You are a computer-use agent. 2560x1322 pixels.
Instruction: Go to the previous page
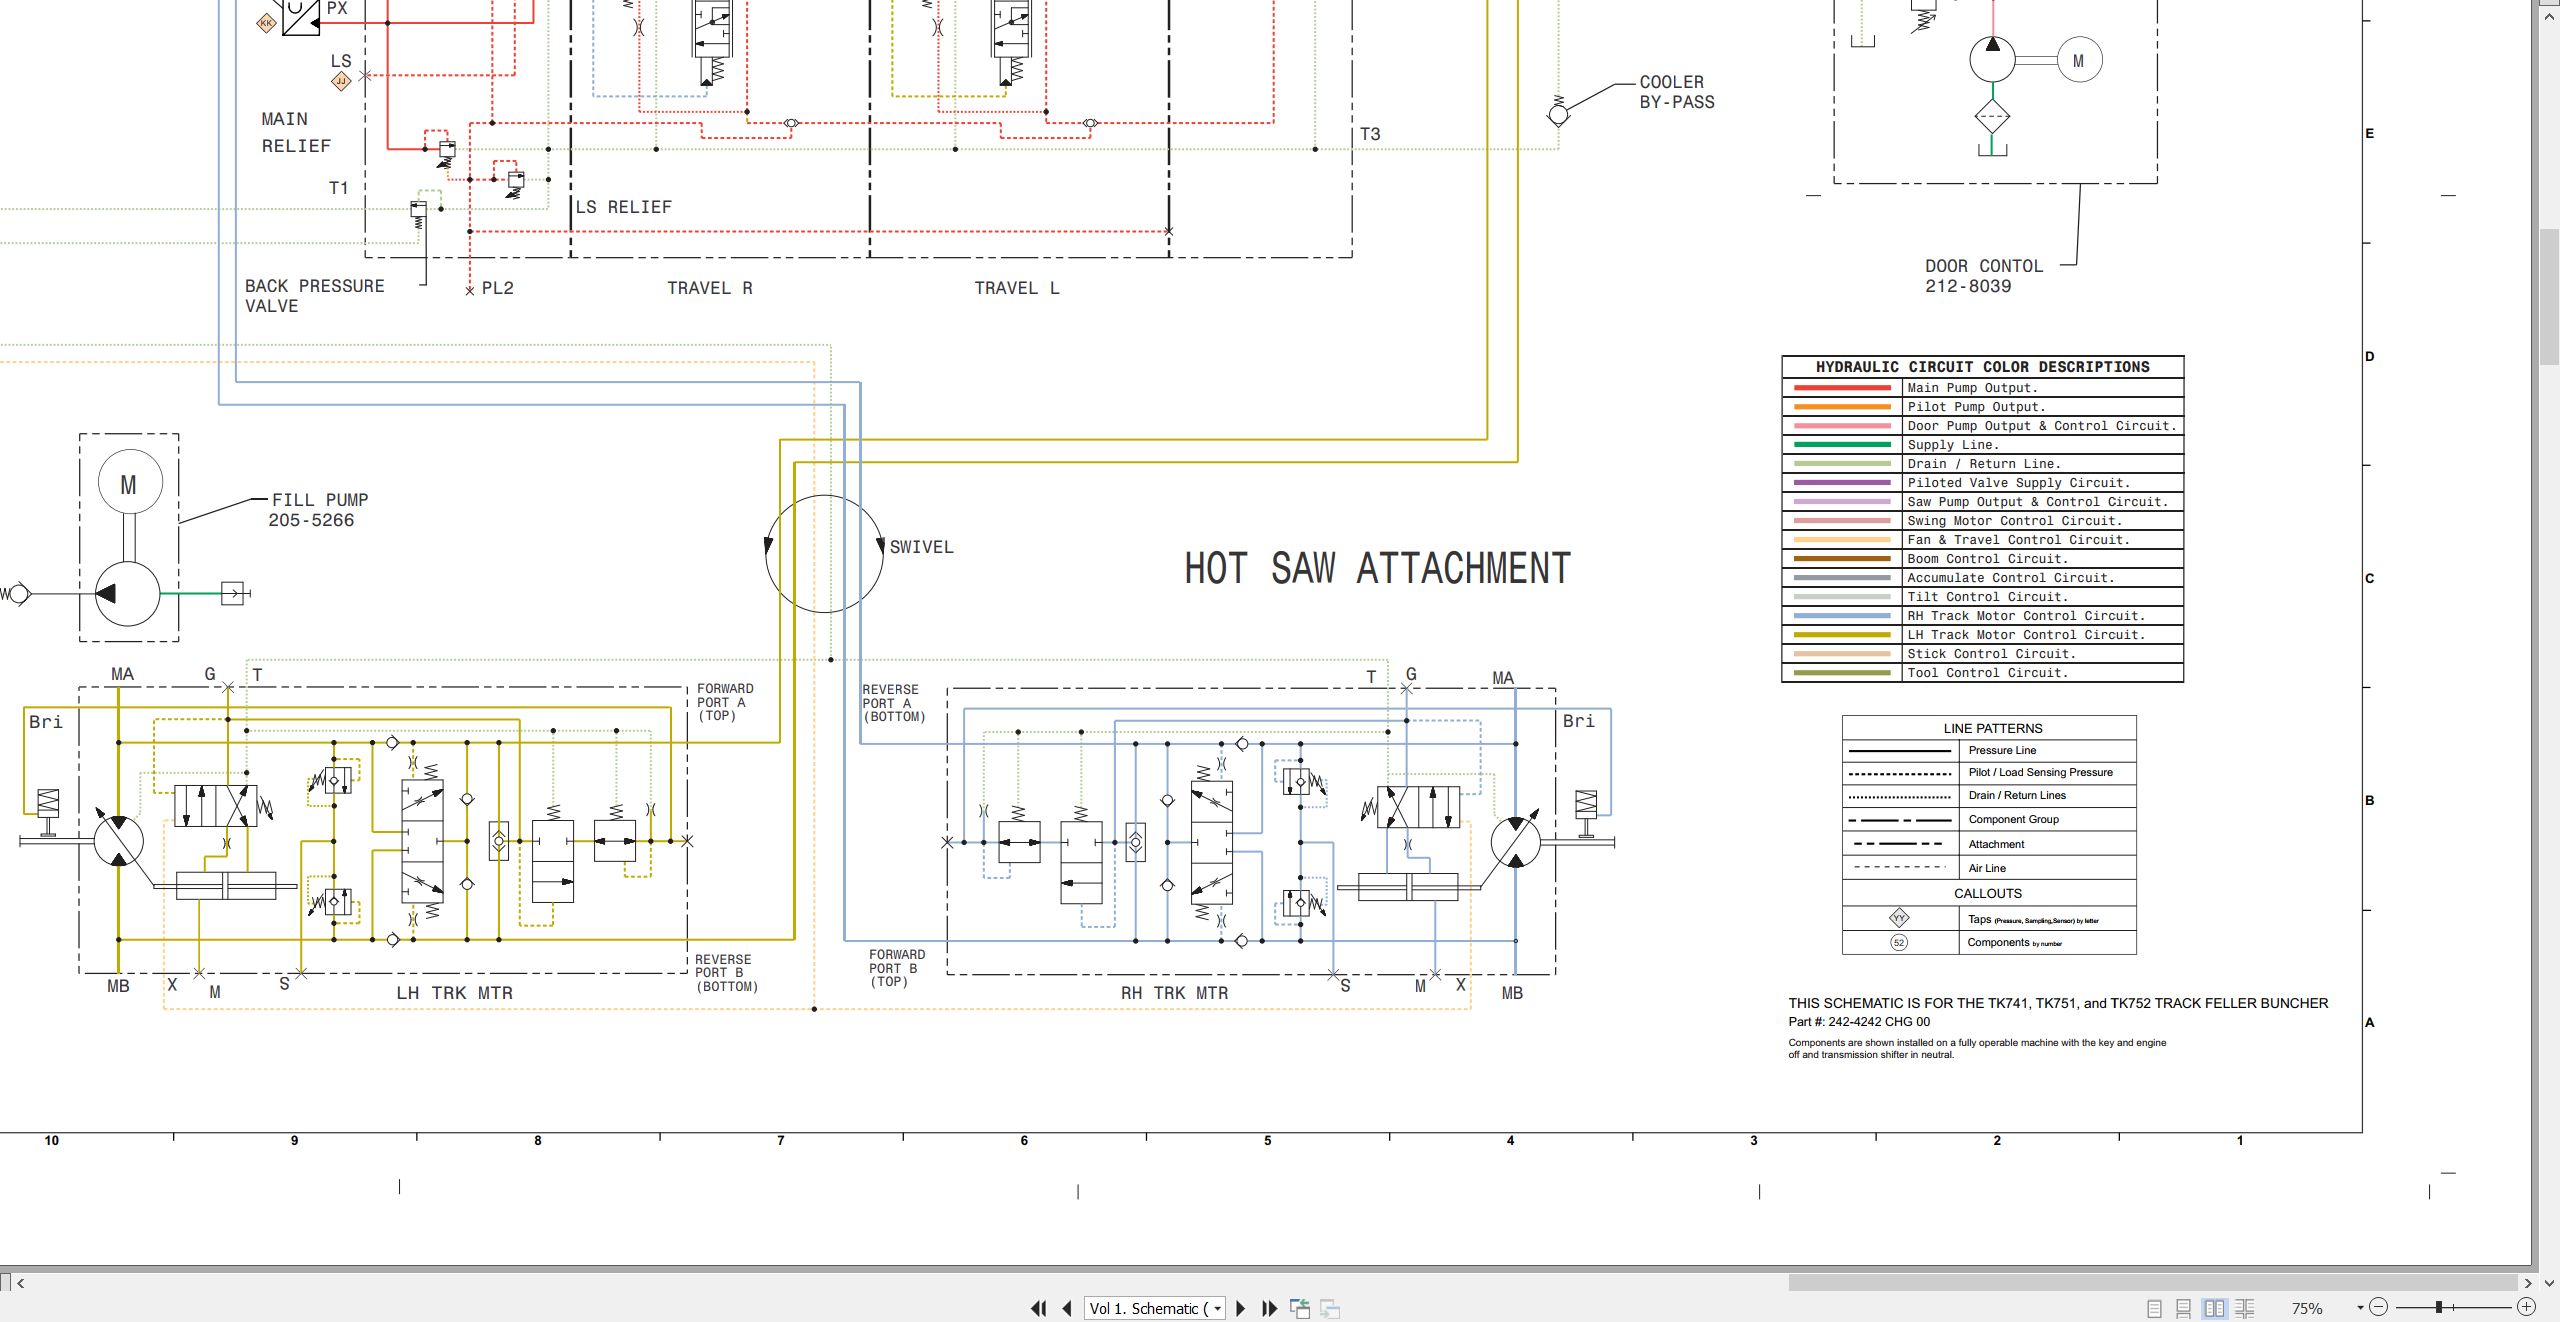[1067, 1308]
